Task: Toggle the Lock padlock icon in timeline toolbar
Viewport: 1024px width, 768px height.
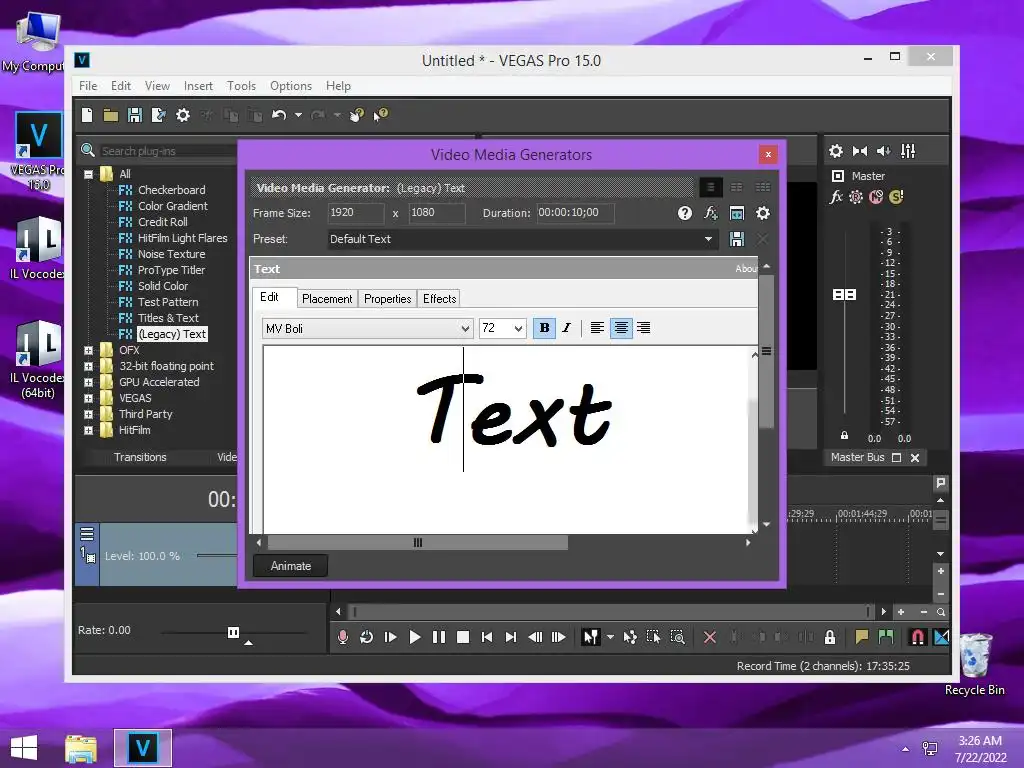Action: 829,637
